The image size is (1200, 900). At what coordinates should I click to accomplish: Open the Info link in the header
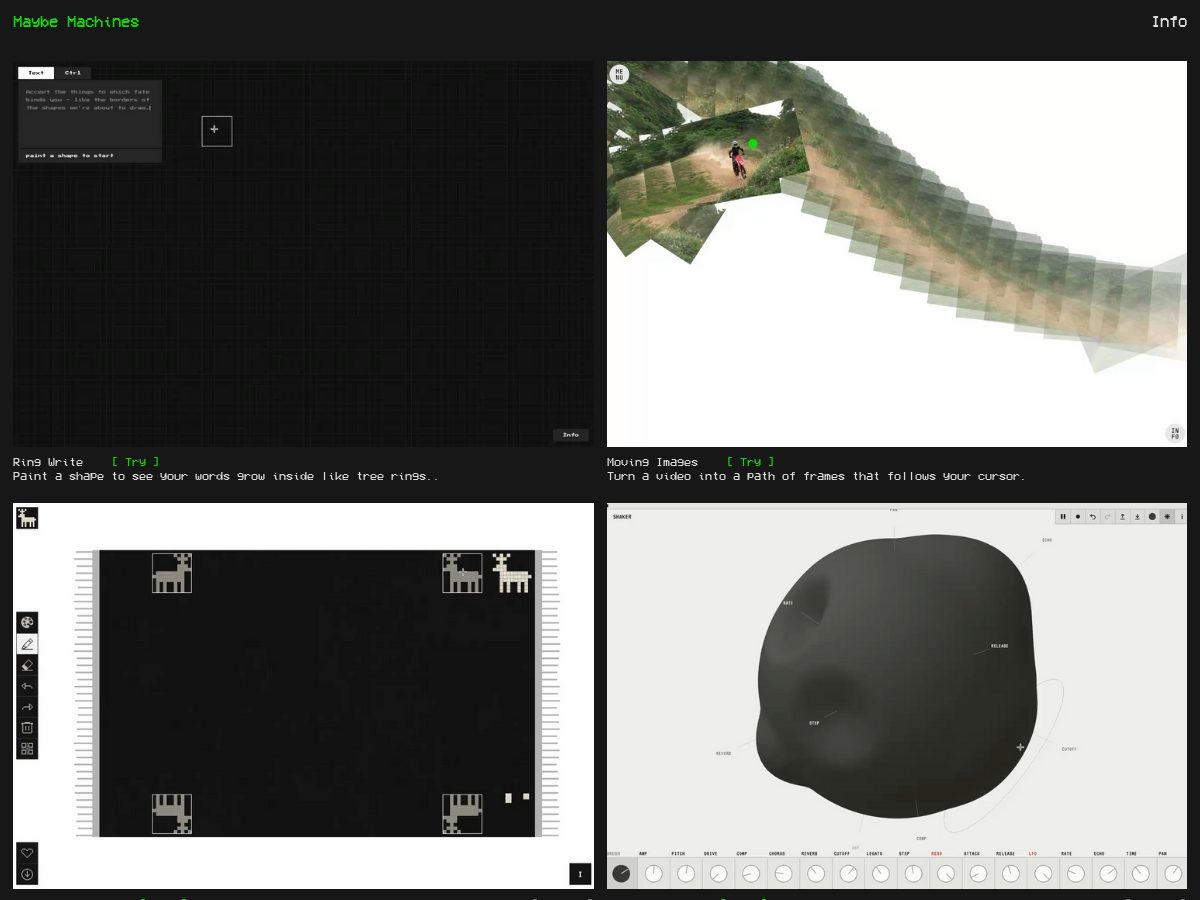[1169, 22]
